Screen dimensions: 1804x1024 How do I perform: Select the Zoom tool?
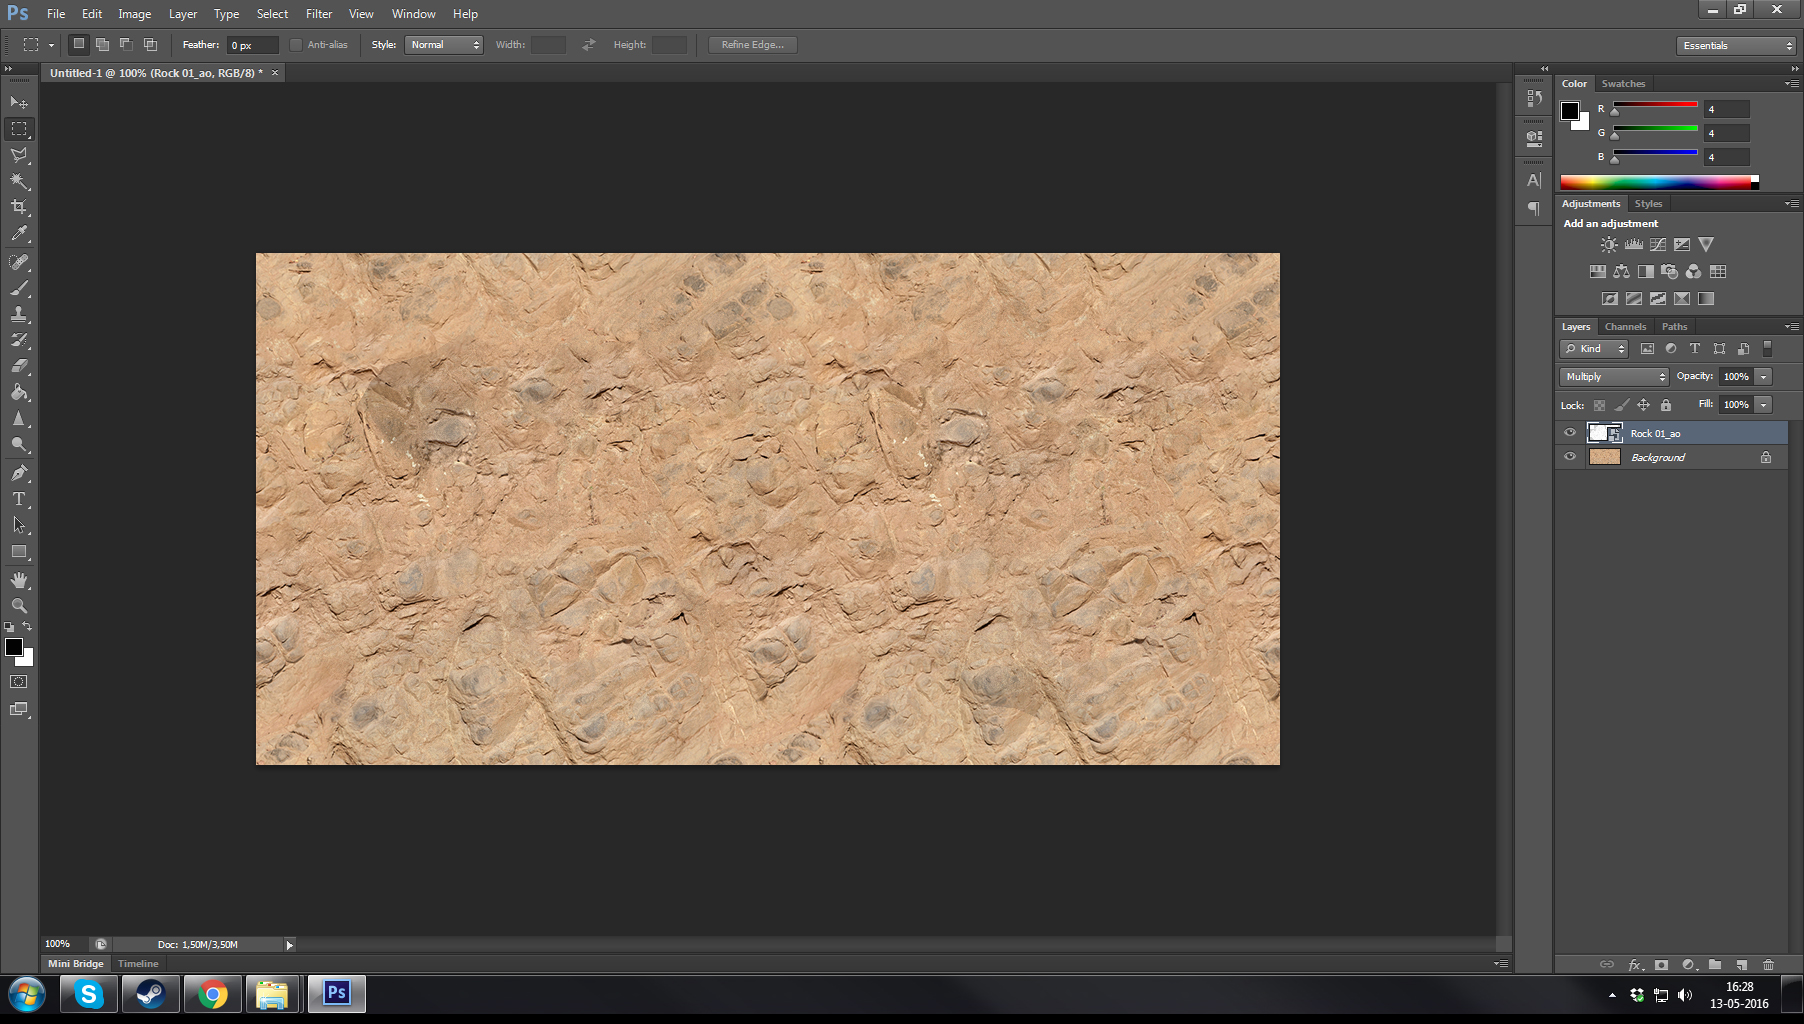(19, 606)
